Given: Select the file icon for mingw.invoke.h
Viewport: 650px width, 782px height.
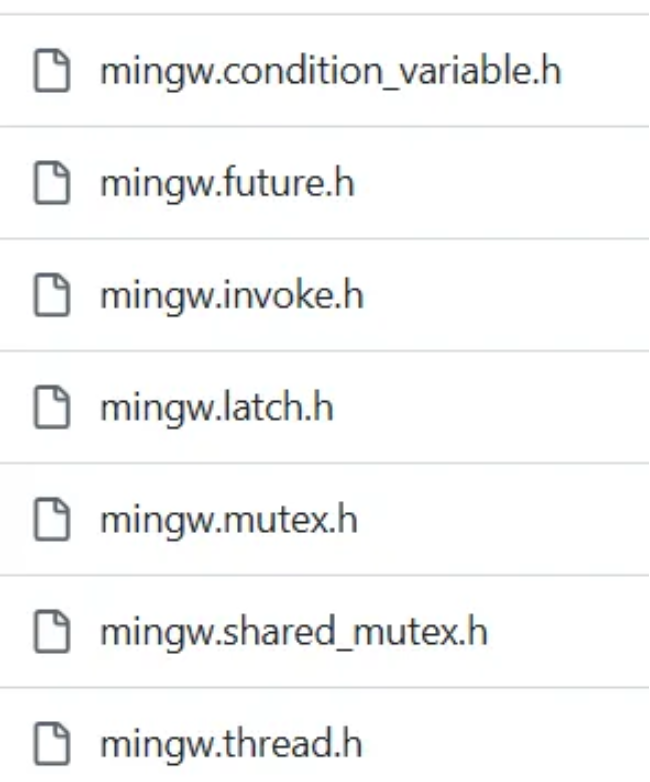Looking at the screenshot, I should pos(52,295).
